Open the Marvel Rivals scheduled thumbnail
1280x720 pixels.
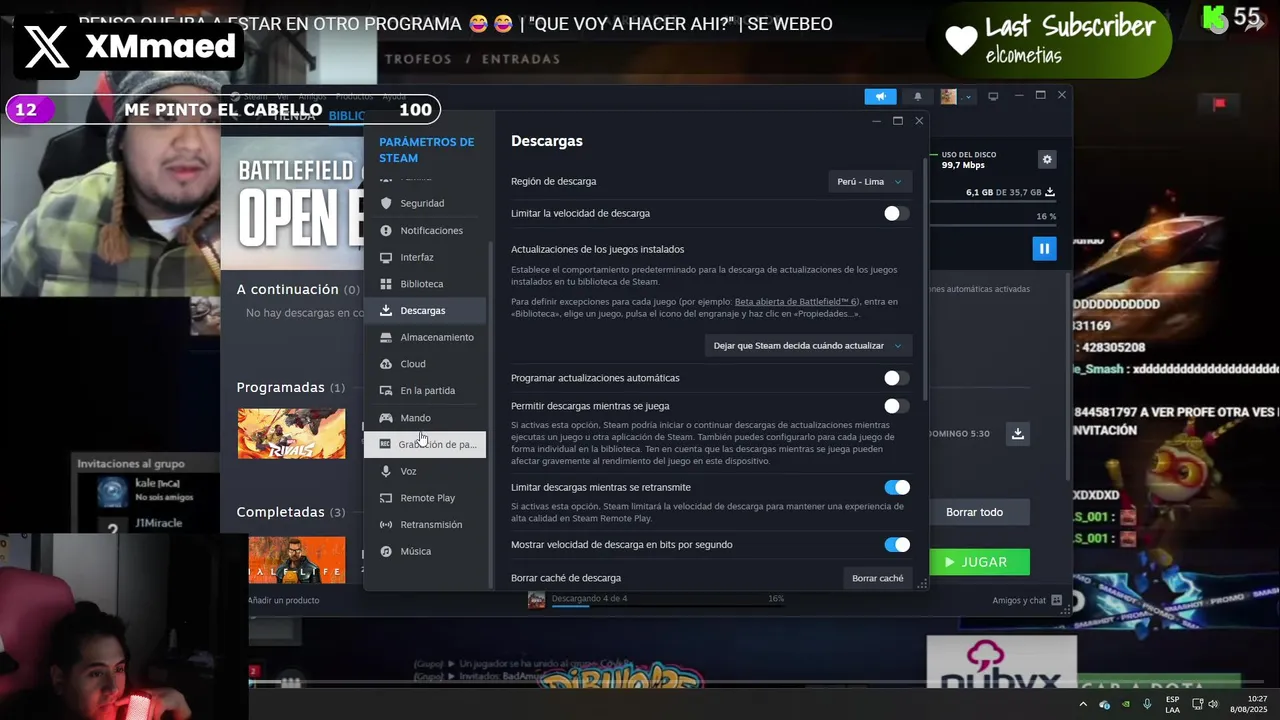tap(291, 434)
